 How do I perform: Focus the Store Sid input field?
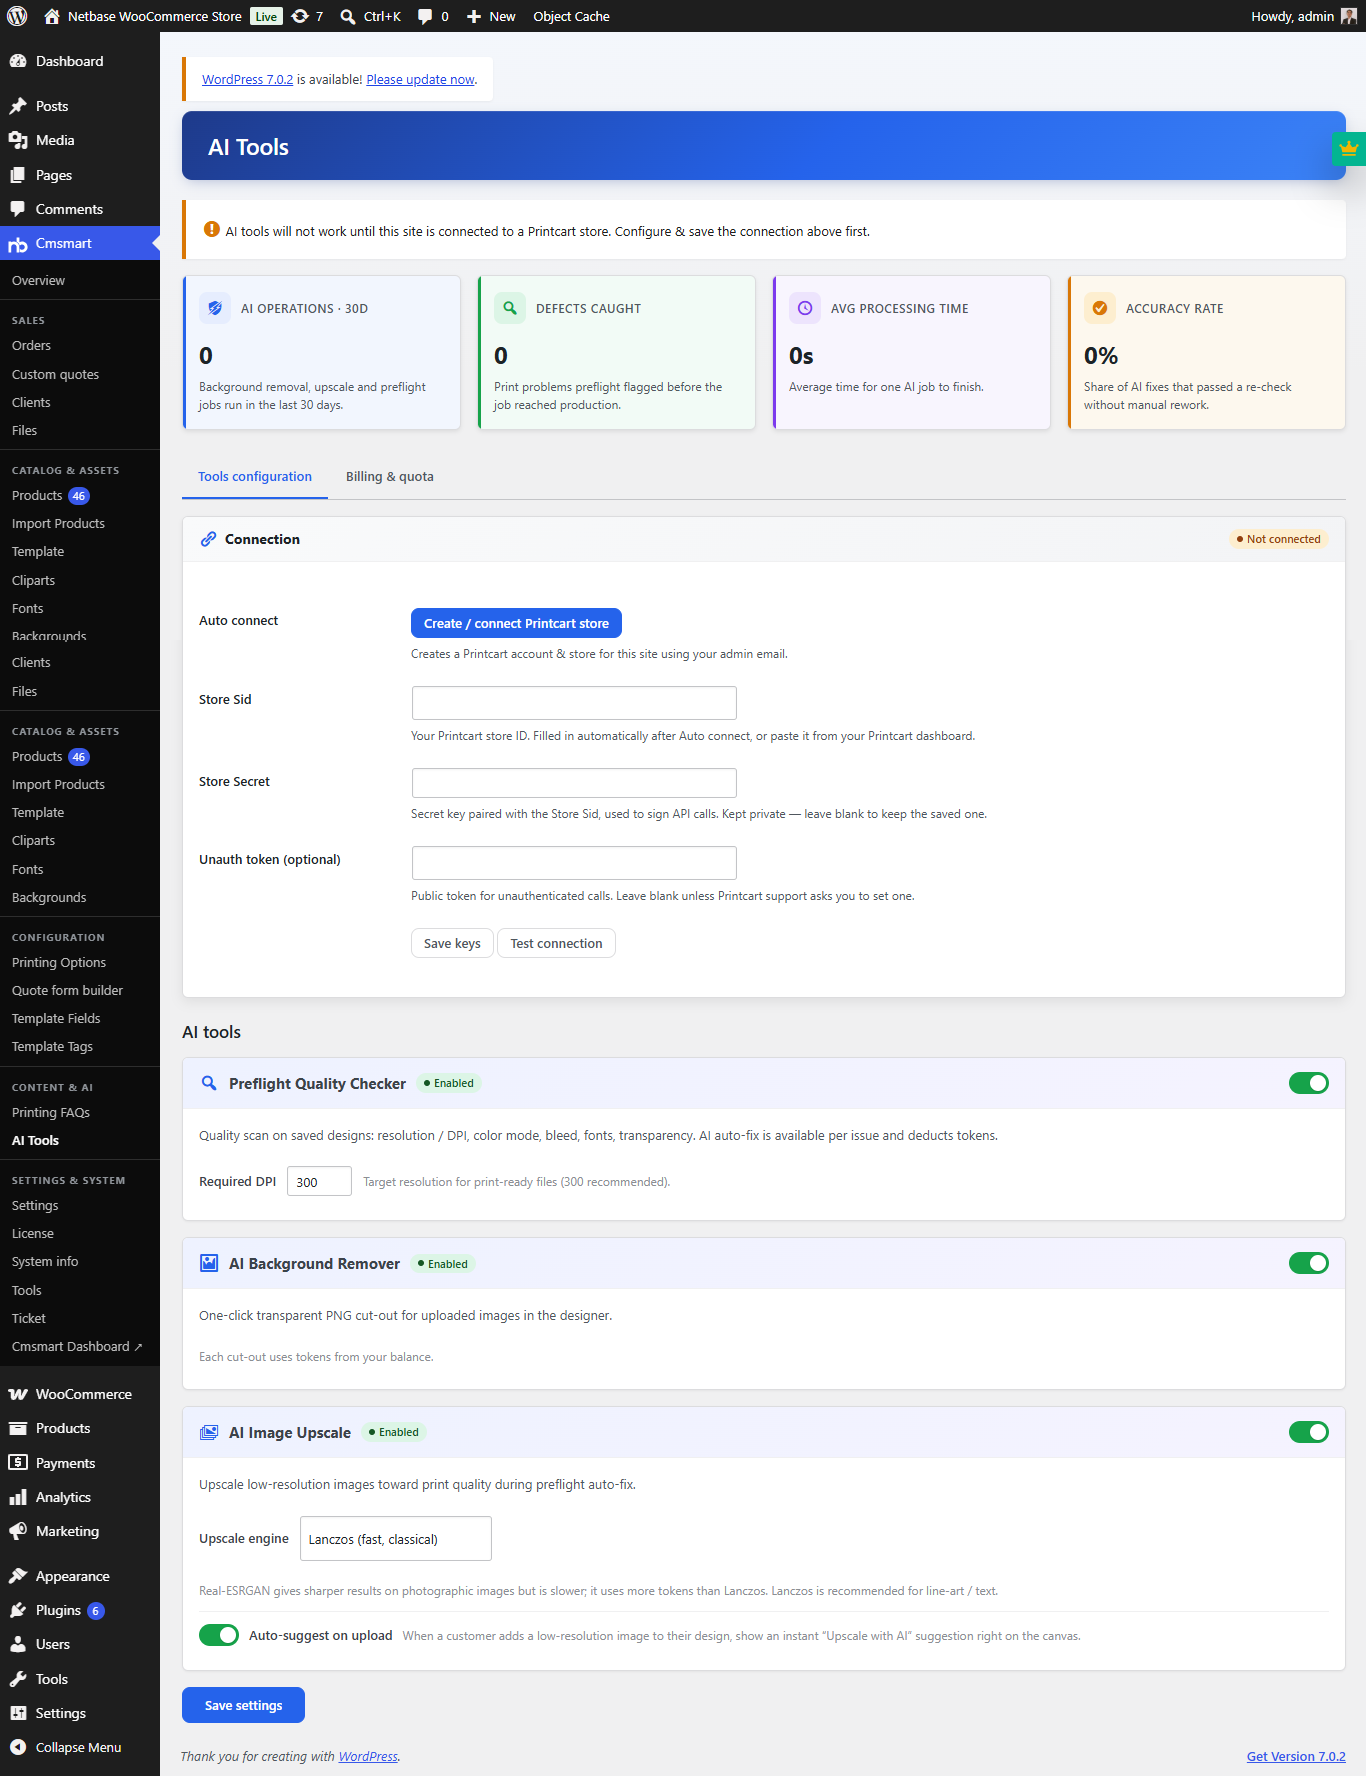point(574,703)
